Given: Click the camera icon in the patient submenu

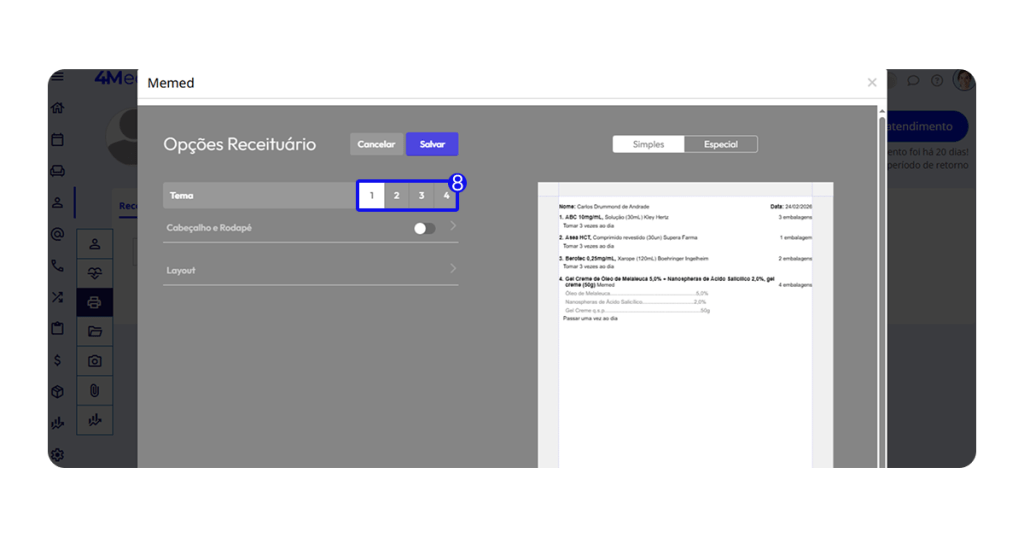Looking at the screenshot, I should [95, 361].
